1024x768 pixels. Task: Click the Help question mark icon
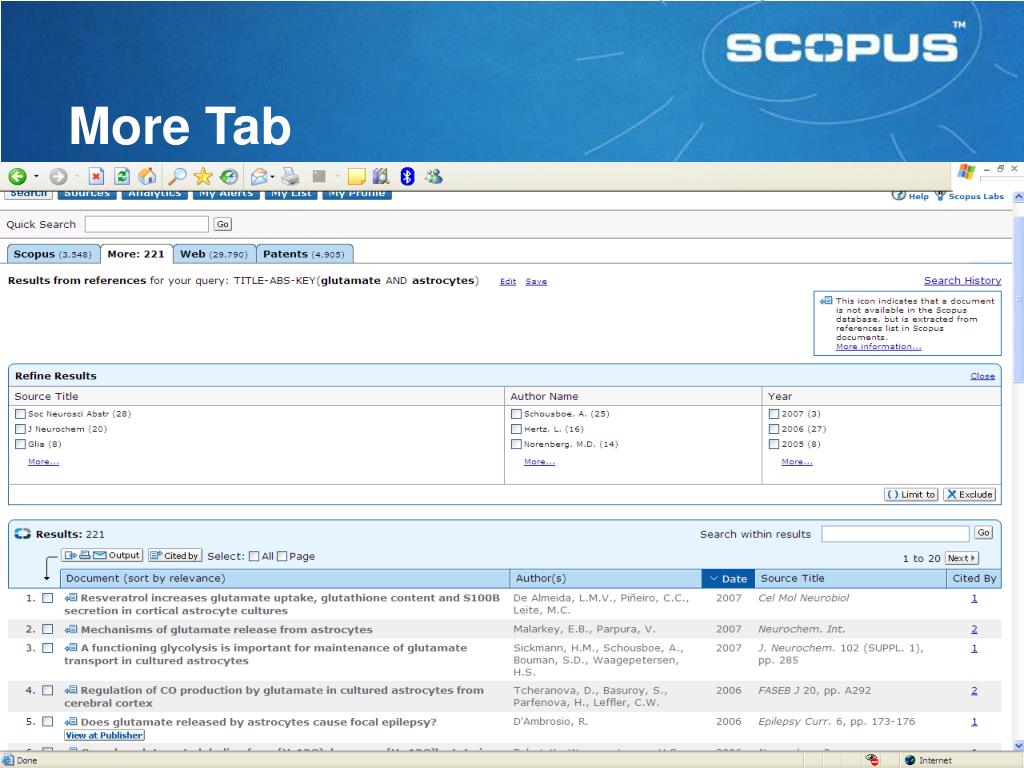(899, 195)
